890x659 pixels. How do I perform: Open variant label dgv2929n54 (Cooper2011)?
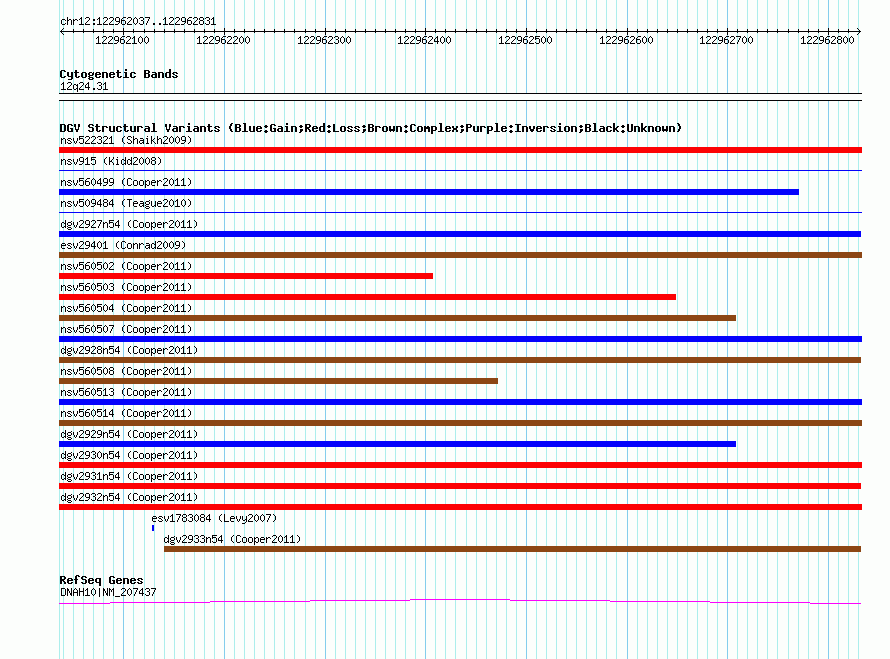point(129,434)
